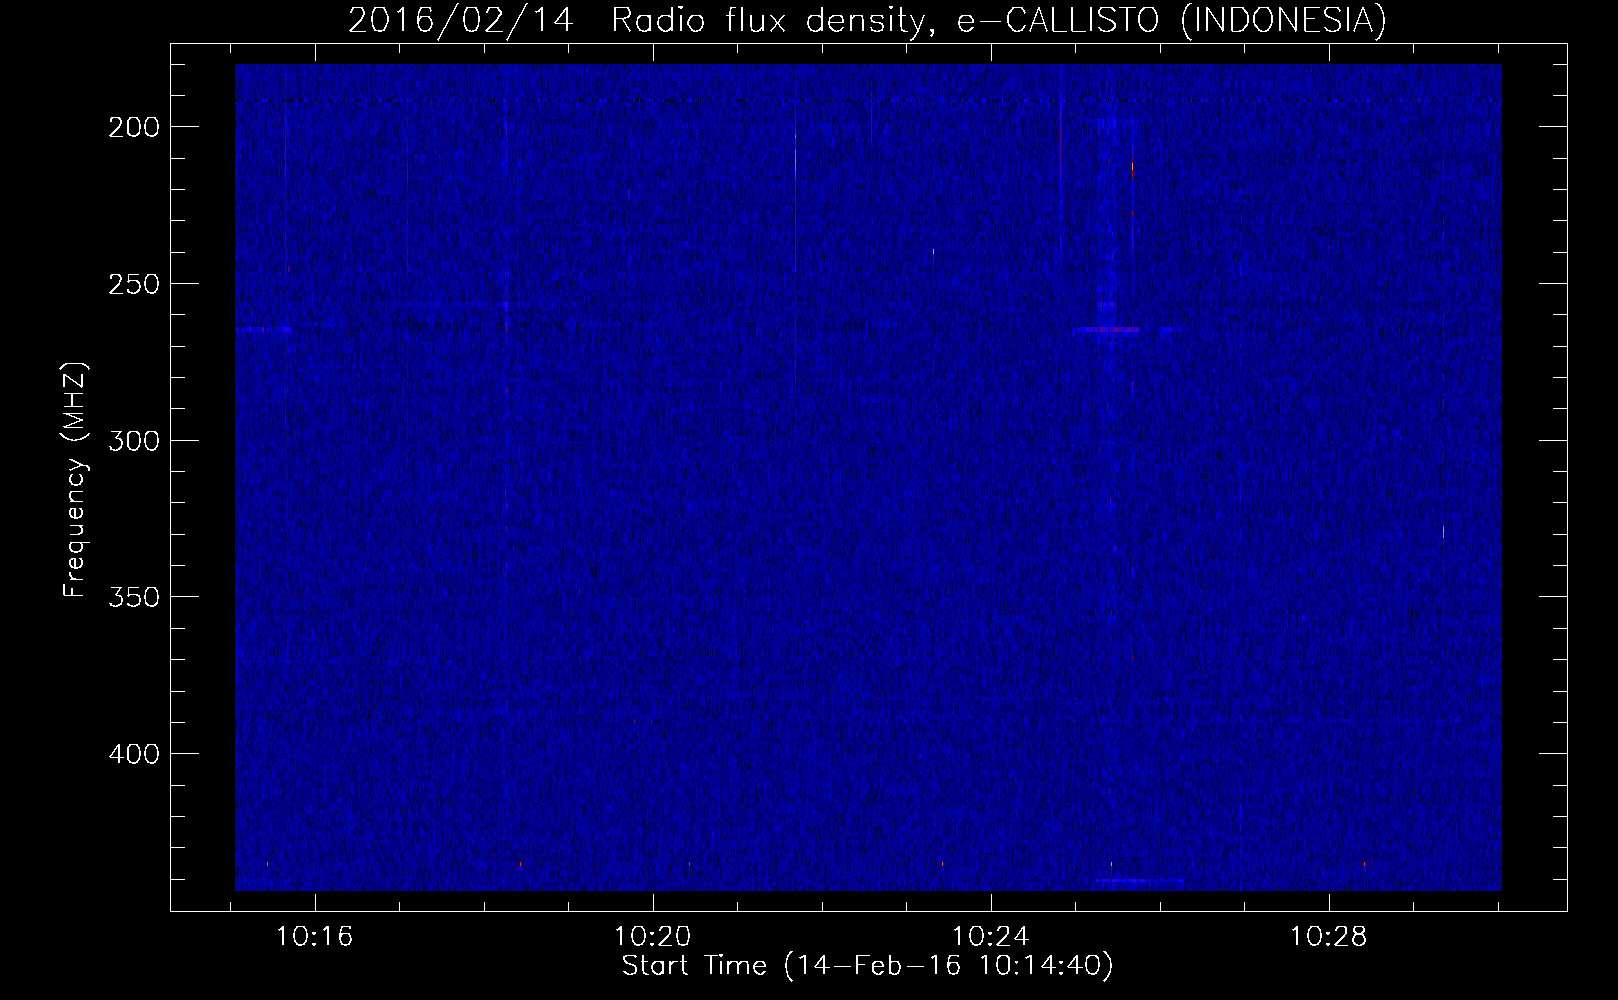Screen dimensions: 1618x1000
Task: Click the 10:16 time tick label
Action: click(316, 937)
